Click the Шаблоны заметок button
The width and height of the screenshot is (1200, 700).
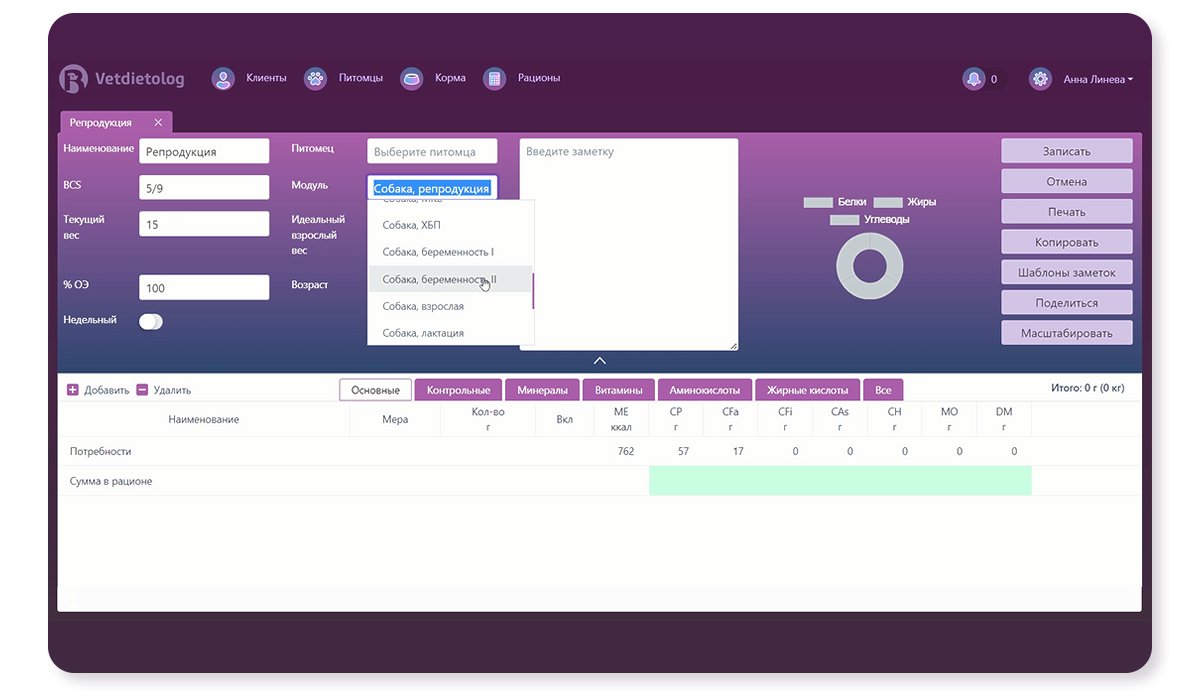click(x=1066, y=272)
